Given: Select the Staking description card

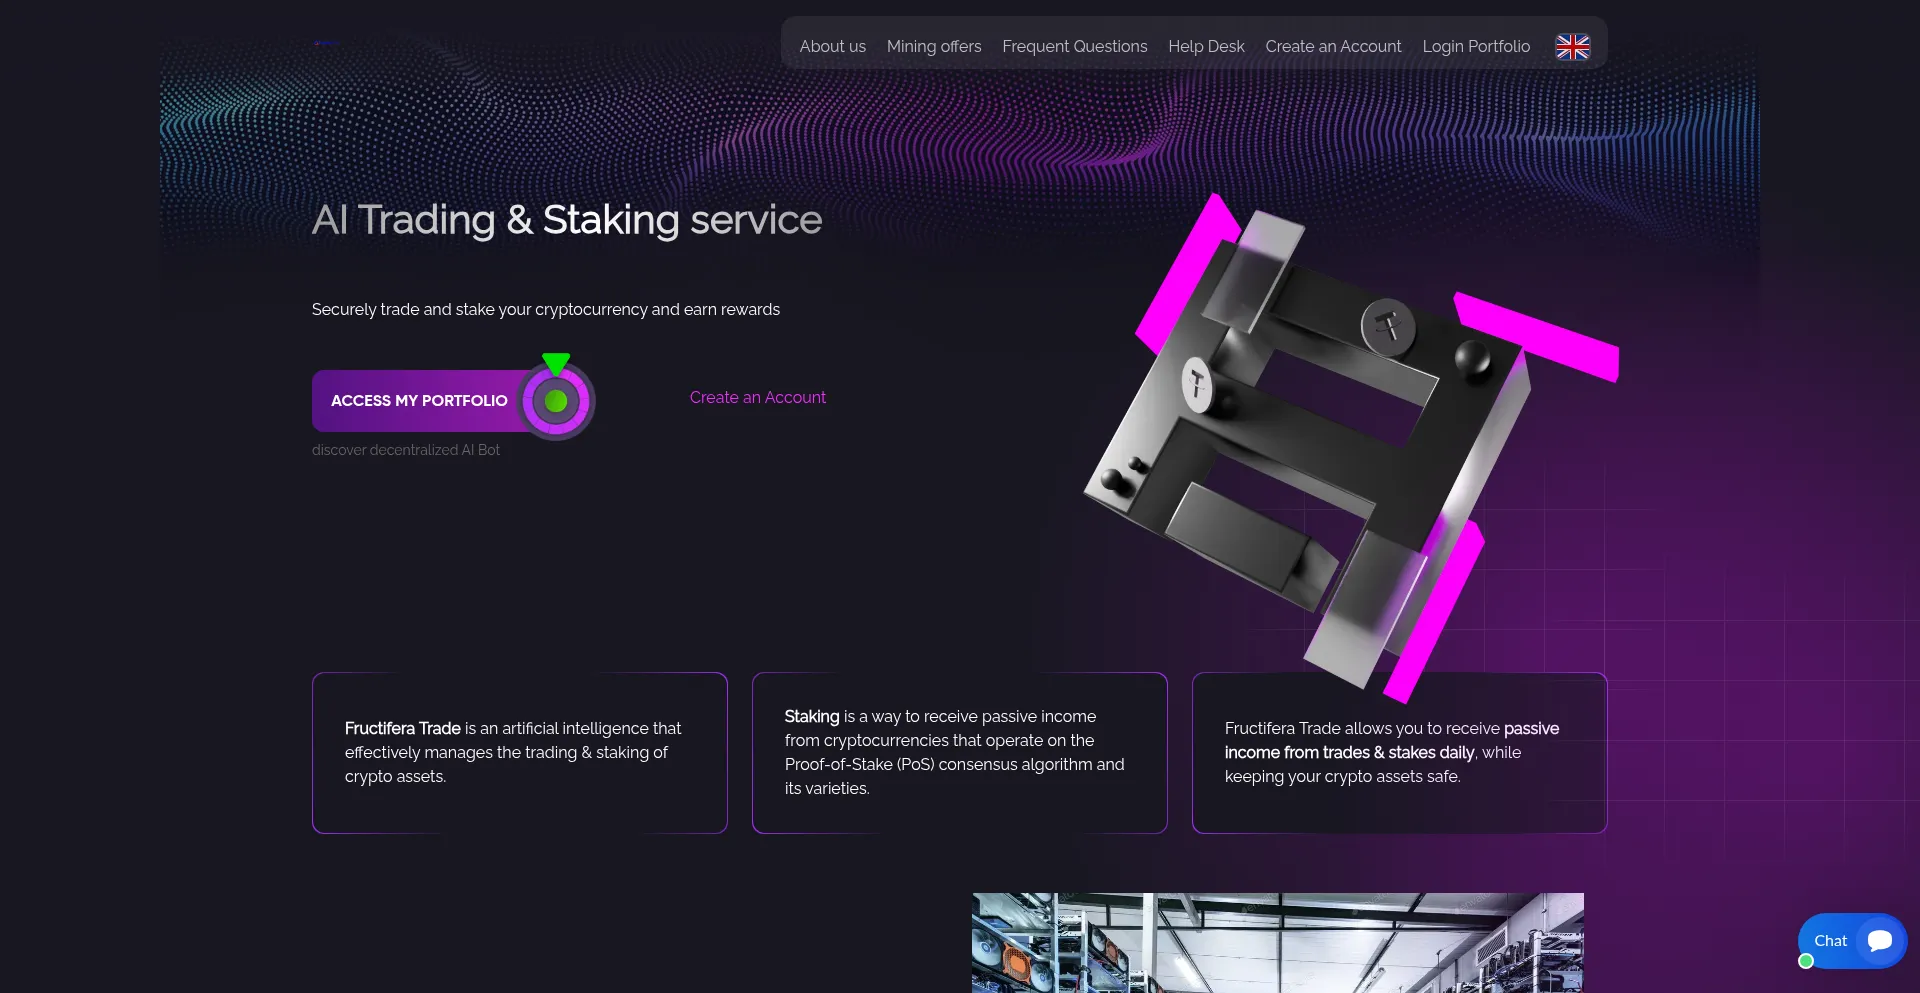Looking at the screenshot, I should tap(960, 753).
